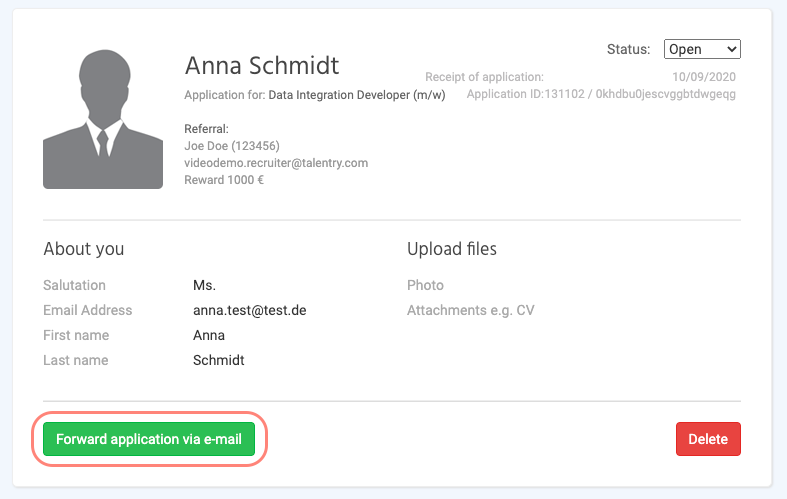Click the receipt date 10/09/2020

705,77
